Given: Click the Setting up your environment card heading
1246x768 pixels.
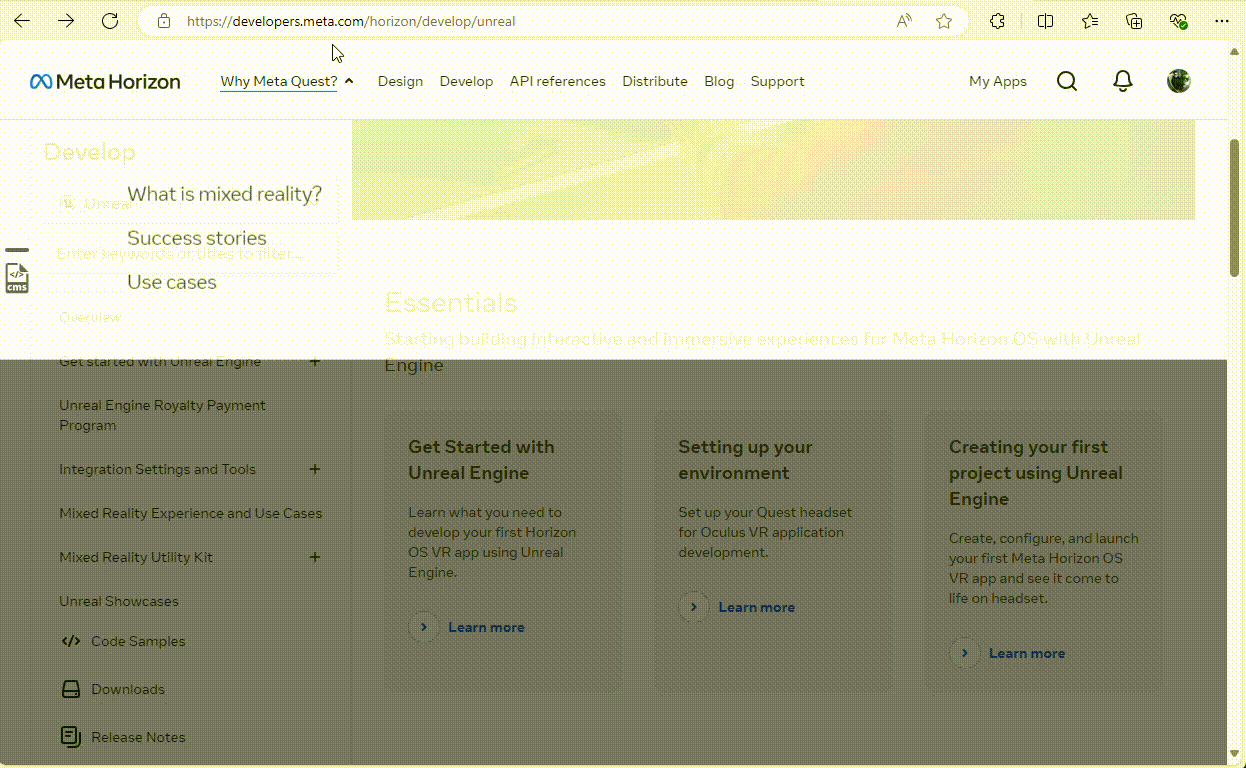Looking at the screenshot, I should pyautogui.click(x=745, y=460).
